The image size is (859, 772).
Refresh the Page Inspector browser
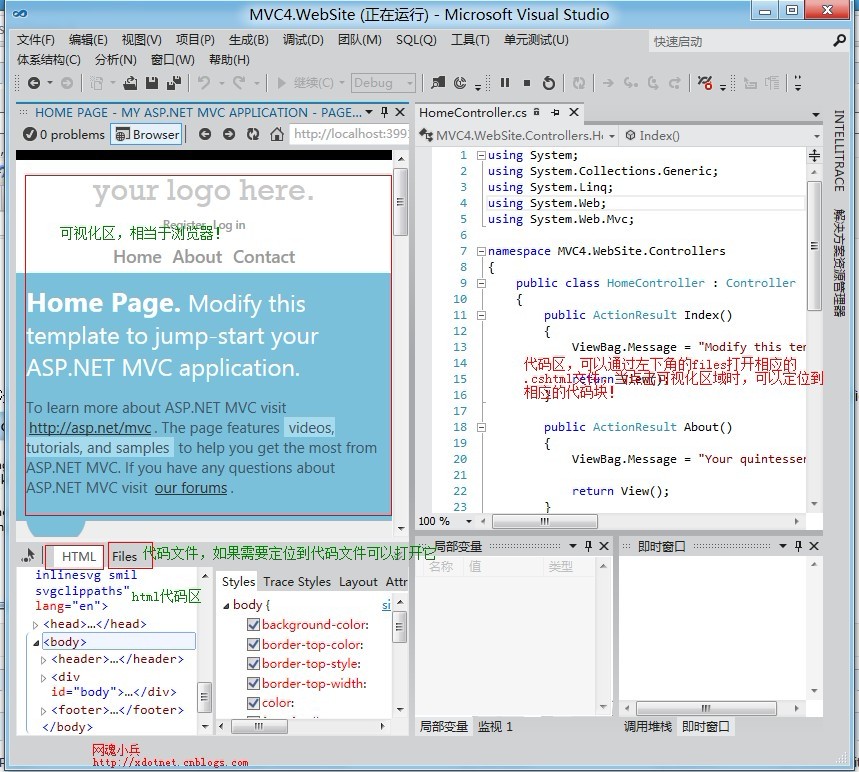point(253,134)
